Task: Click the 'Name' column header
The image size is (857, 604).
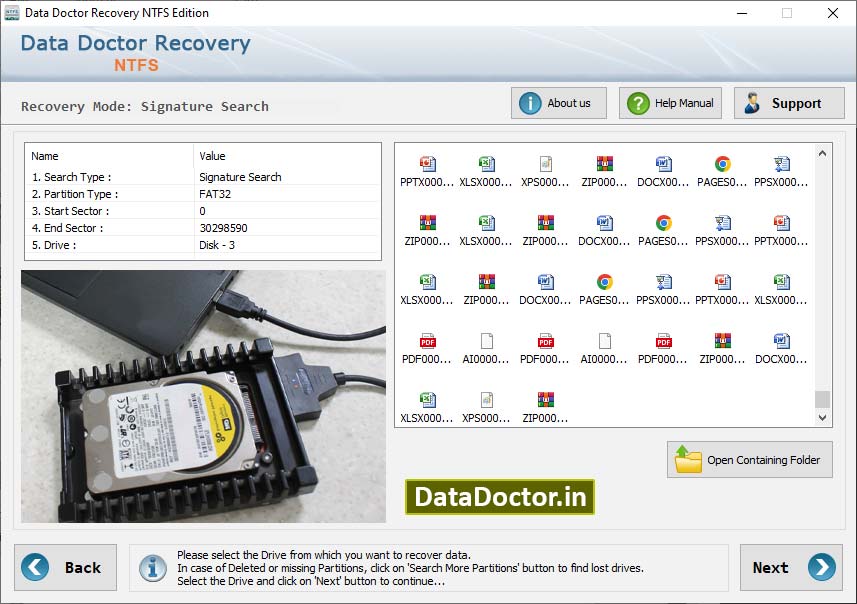Action: tap(45, 156)
